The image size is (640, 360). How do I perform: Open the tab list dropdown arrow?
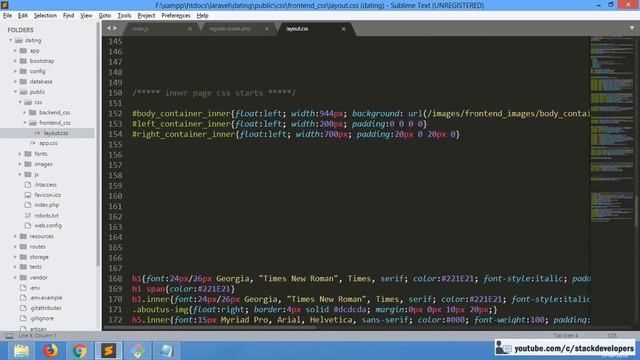pos(632,28)
